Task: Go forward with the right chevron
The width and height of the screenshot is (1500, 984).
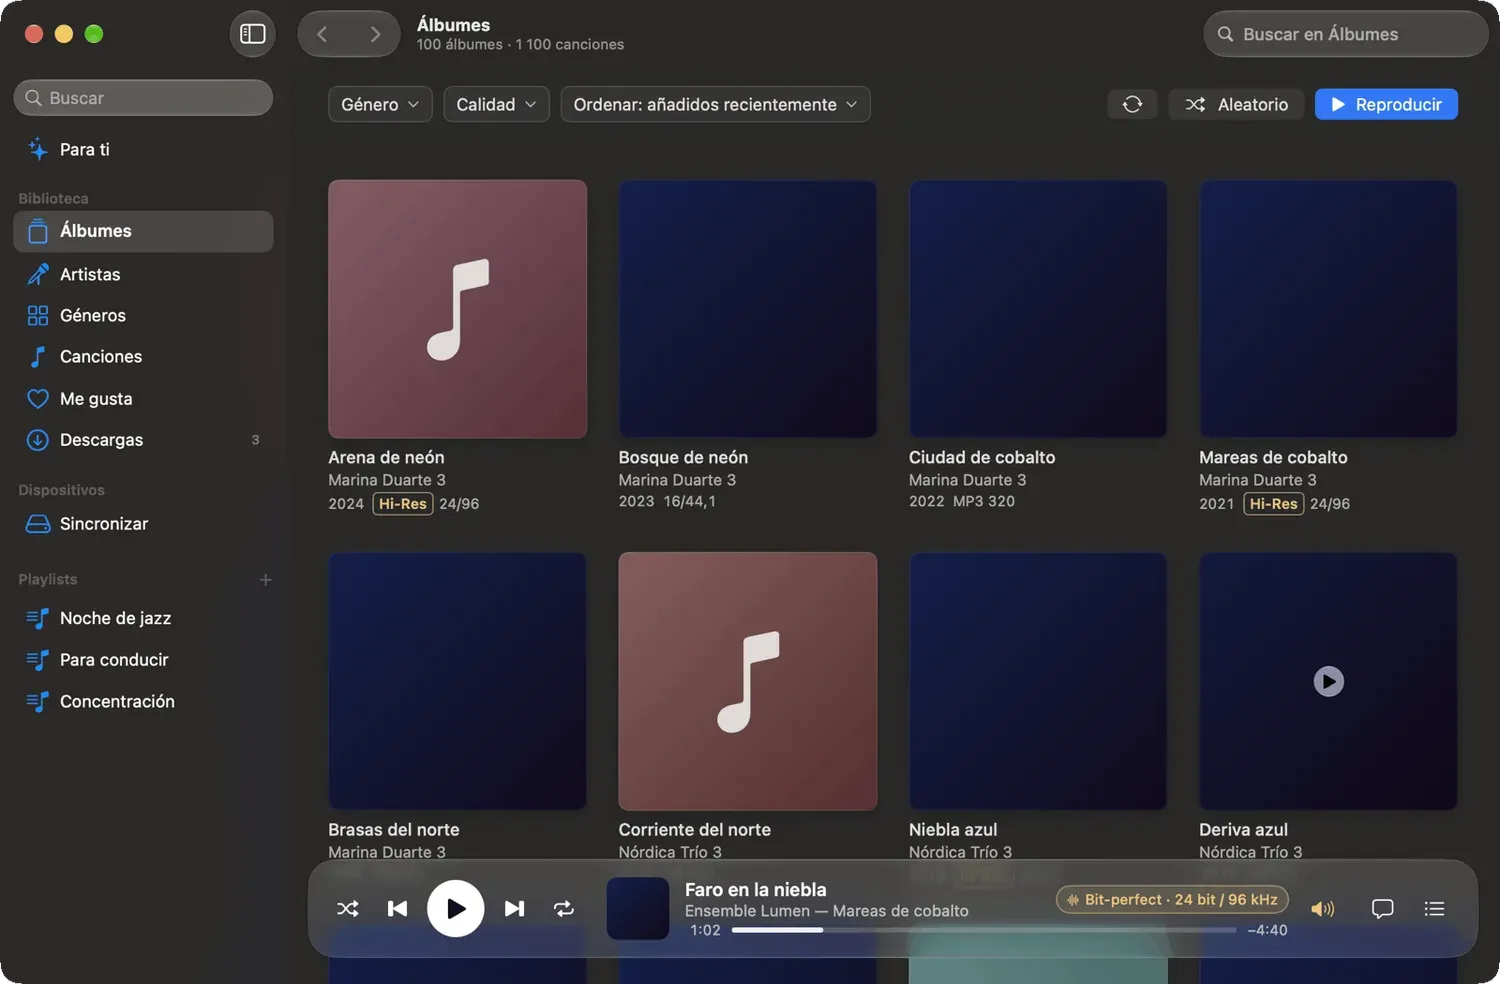Action: [375, 34]
